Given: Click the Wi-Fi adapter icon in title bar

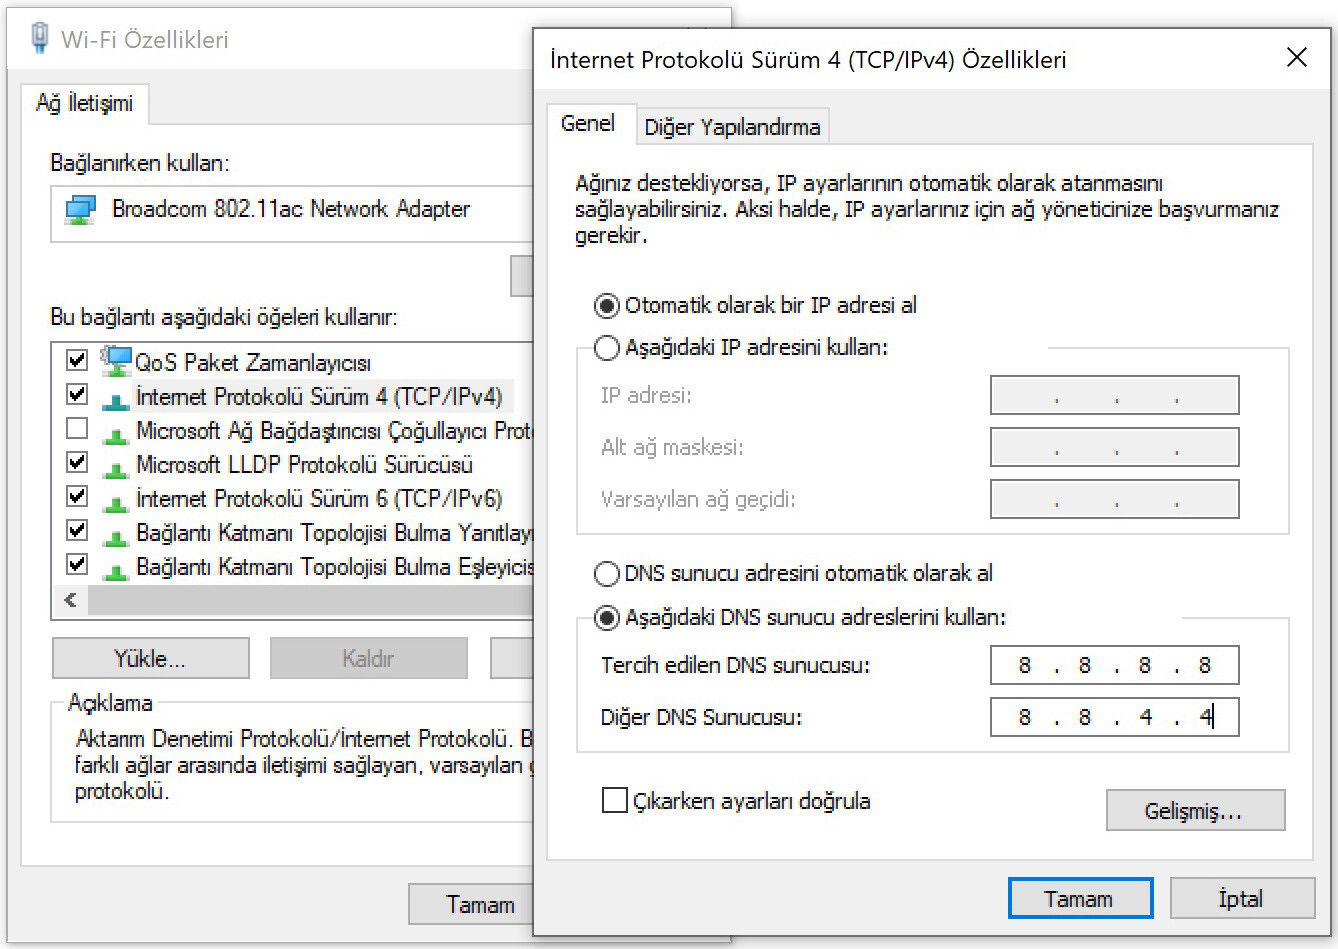Looking at the screenshot, I should tap(40, 38).
